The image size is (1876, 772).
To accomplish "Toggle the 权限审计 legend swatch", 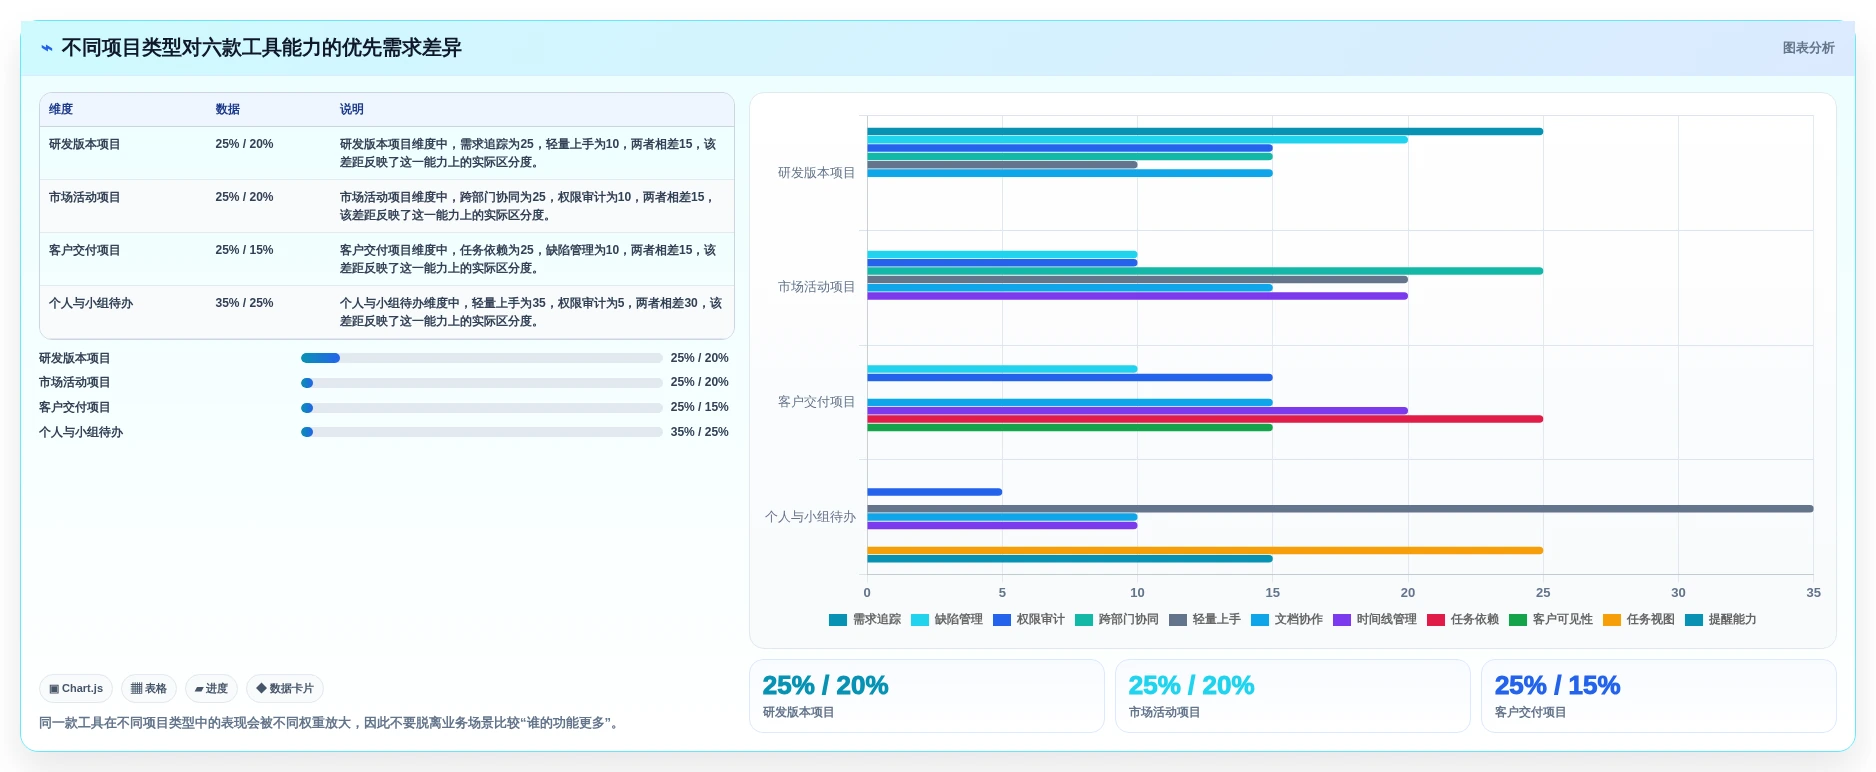I will point(1002,620).
